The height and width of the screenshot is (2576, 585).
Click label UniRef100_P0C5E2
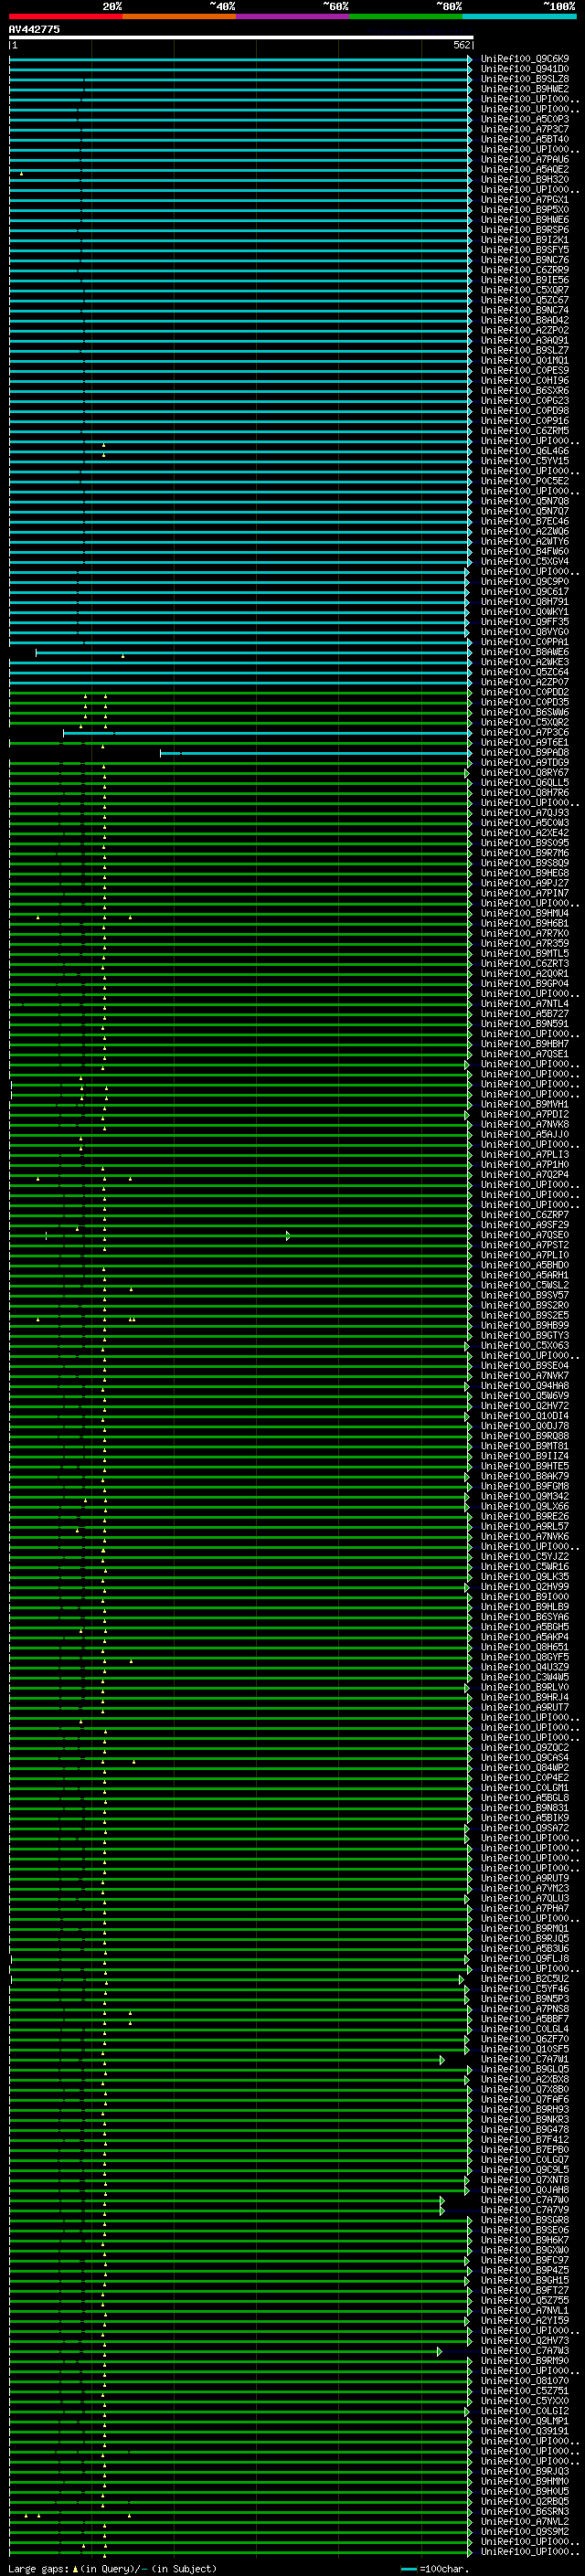(525, 481)
